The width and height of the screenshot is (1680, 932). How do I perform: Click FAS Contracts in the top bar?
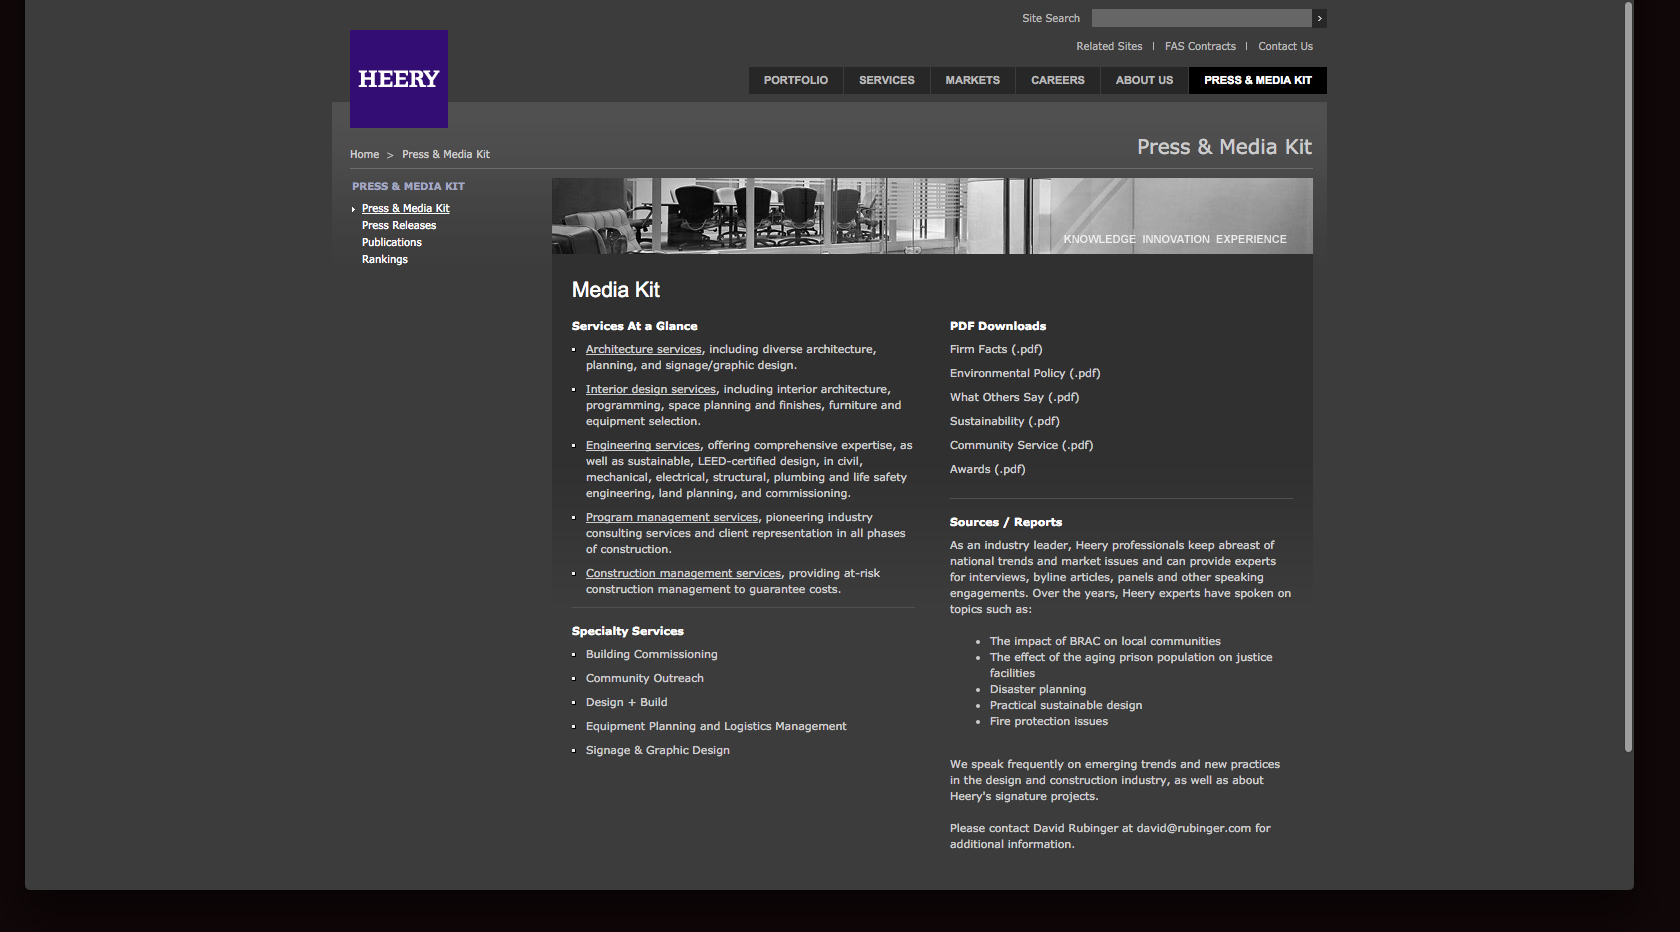tap(1201, 46)
